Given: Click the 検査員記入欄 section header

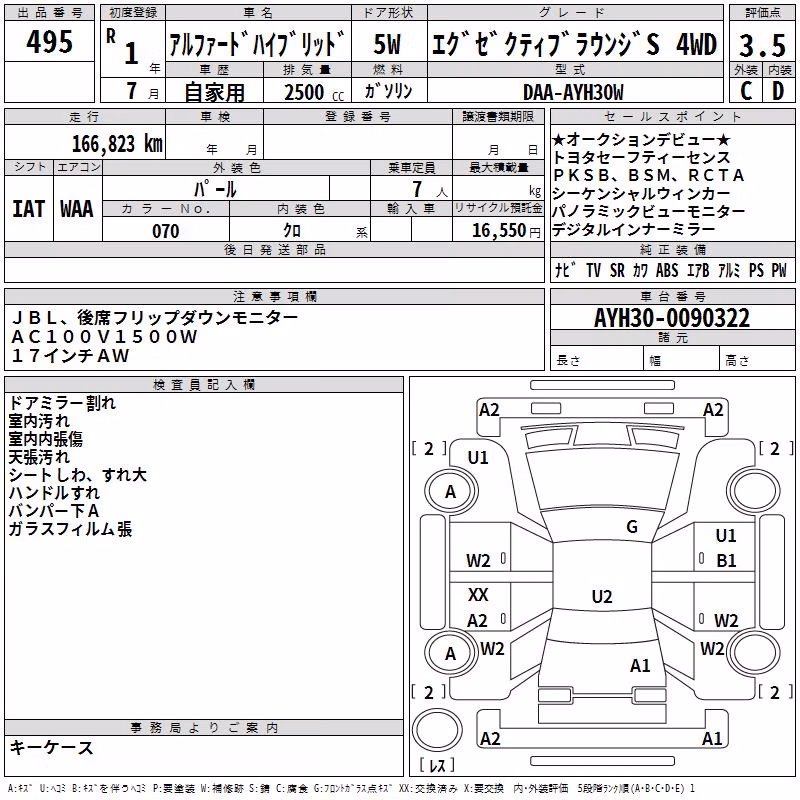Looking at the screenshot, I should tap(204, 385).
